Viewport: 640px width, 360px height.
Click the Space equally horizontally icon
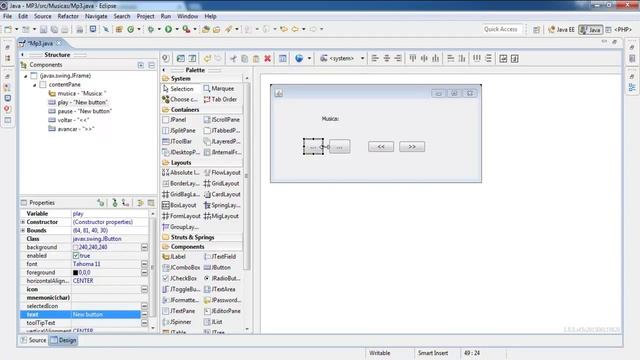coord(477,58)
